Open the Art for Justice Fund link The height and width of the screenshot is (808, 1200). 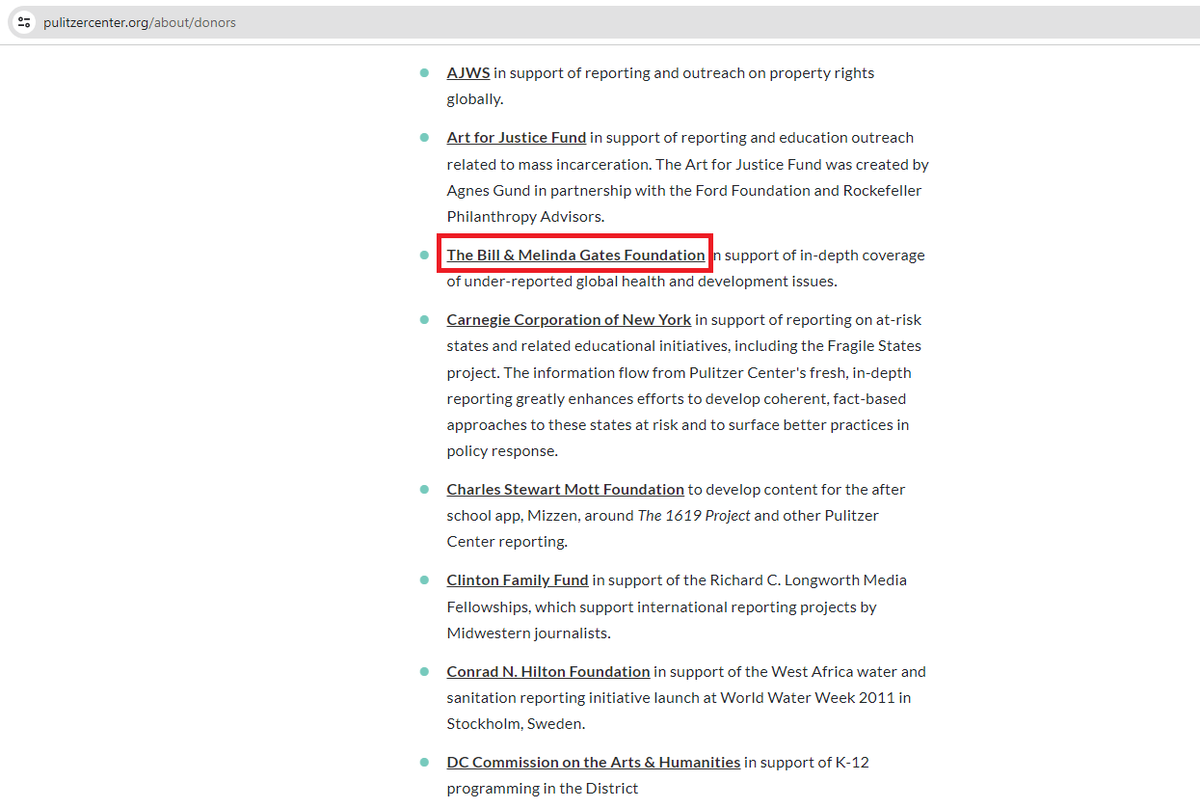click(516, 138)
